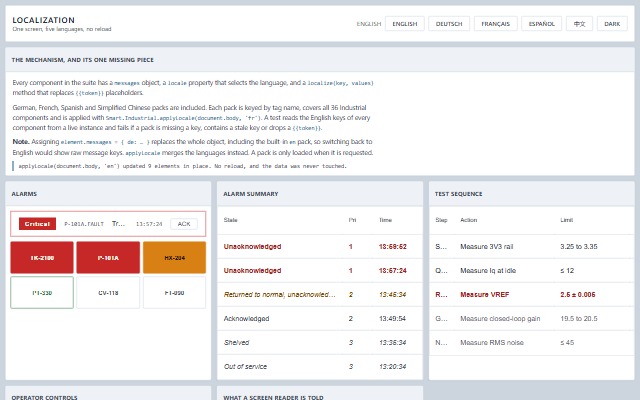
Task: Select the Acknowledged alarm row
Action: tap(320, 318)
